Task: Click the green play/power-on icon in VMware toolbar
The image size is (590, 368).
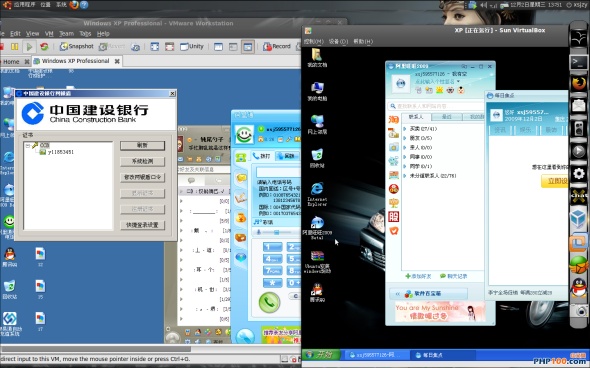Action: [29, 47]
